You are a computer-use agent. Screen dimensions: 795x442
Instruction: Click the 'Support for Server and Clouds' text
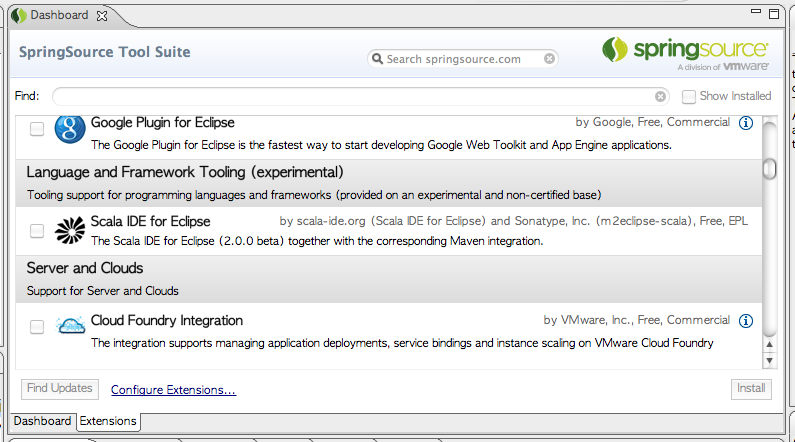point(103,291)
